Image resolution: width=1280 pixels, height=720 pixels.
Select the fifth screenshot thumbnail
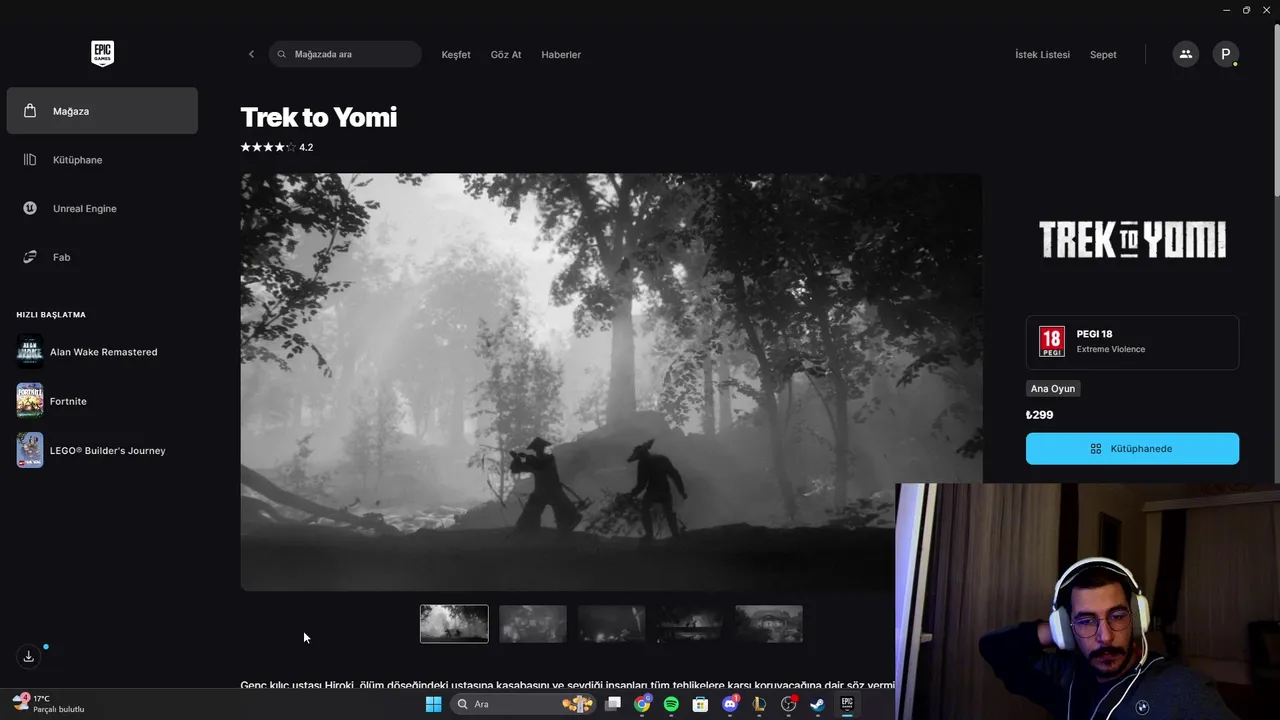coord(769,624)
